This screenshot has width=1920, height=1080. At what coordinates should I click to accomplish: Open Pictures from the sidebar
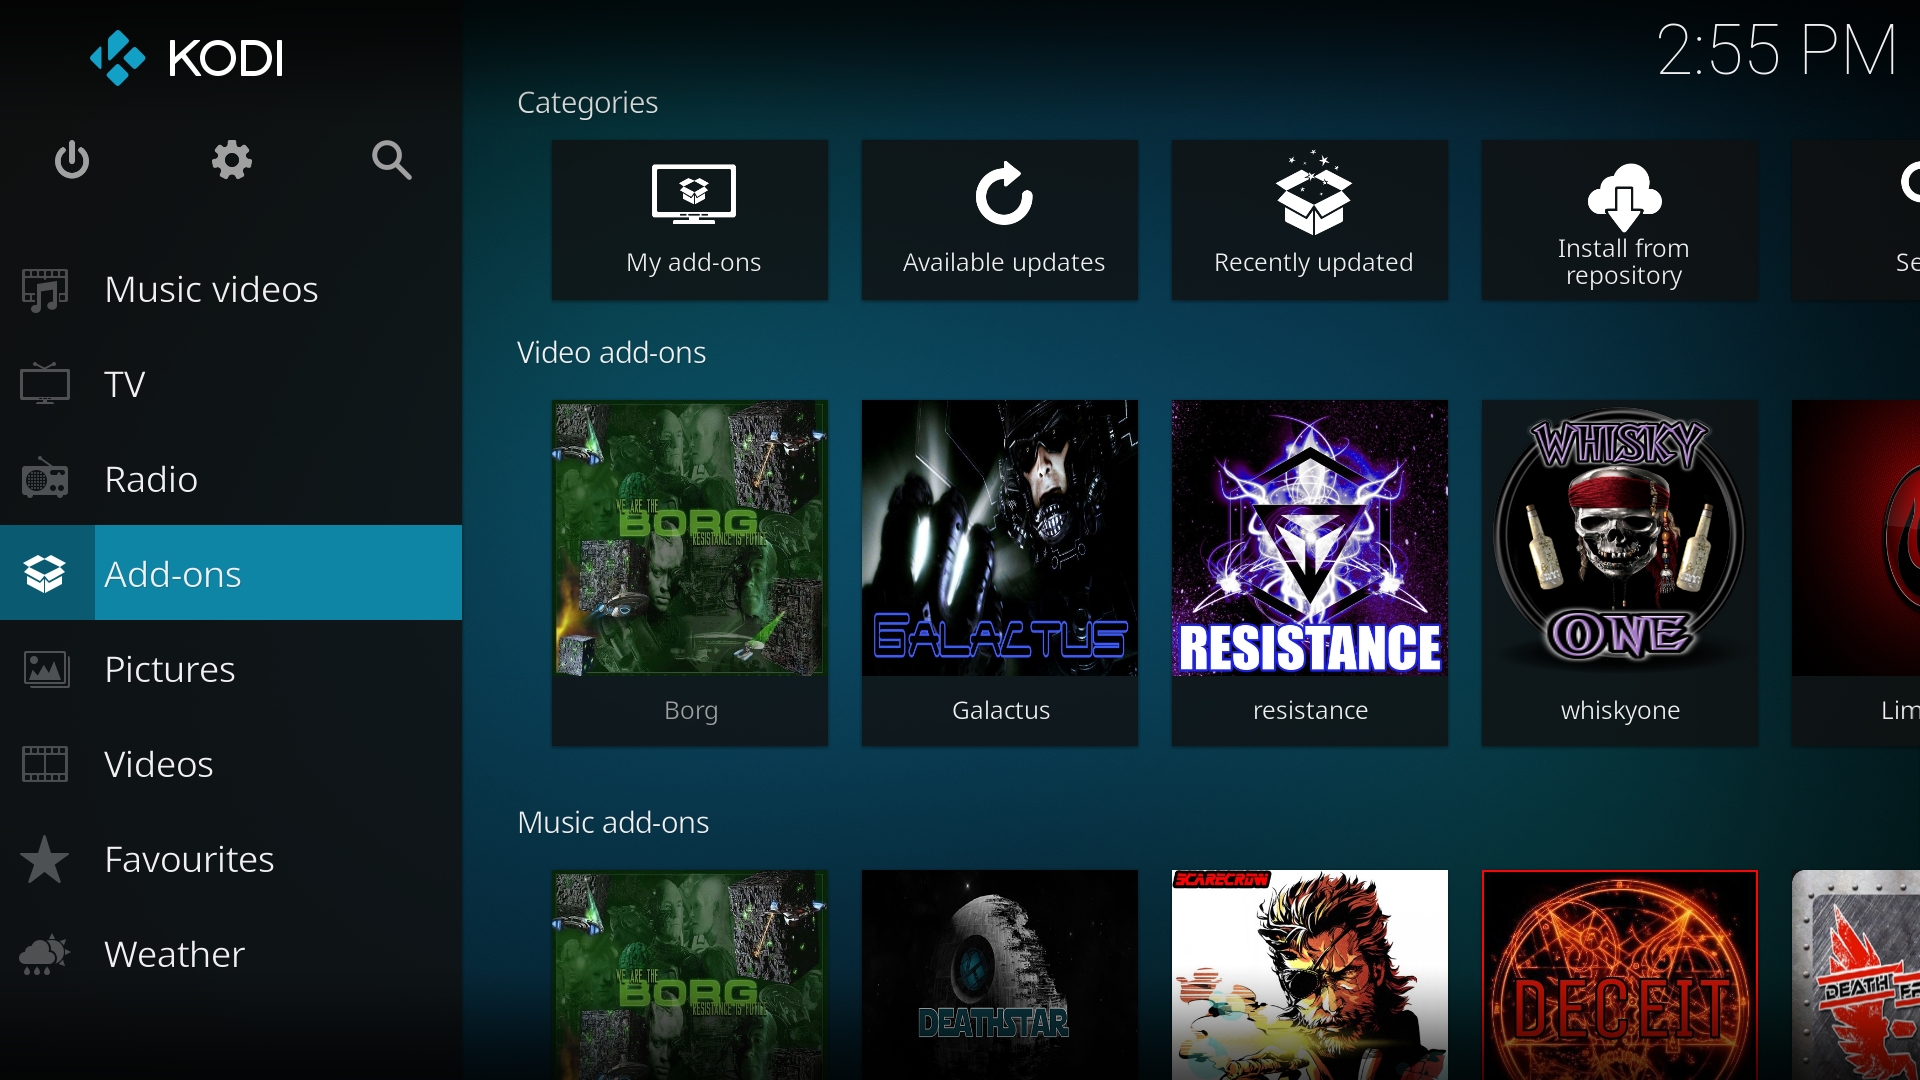pyautogui.click(x=170, y=669)
